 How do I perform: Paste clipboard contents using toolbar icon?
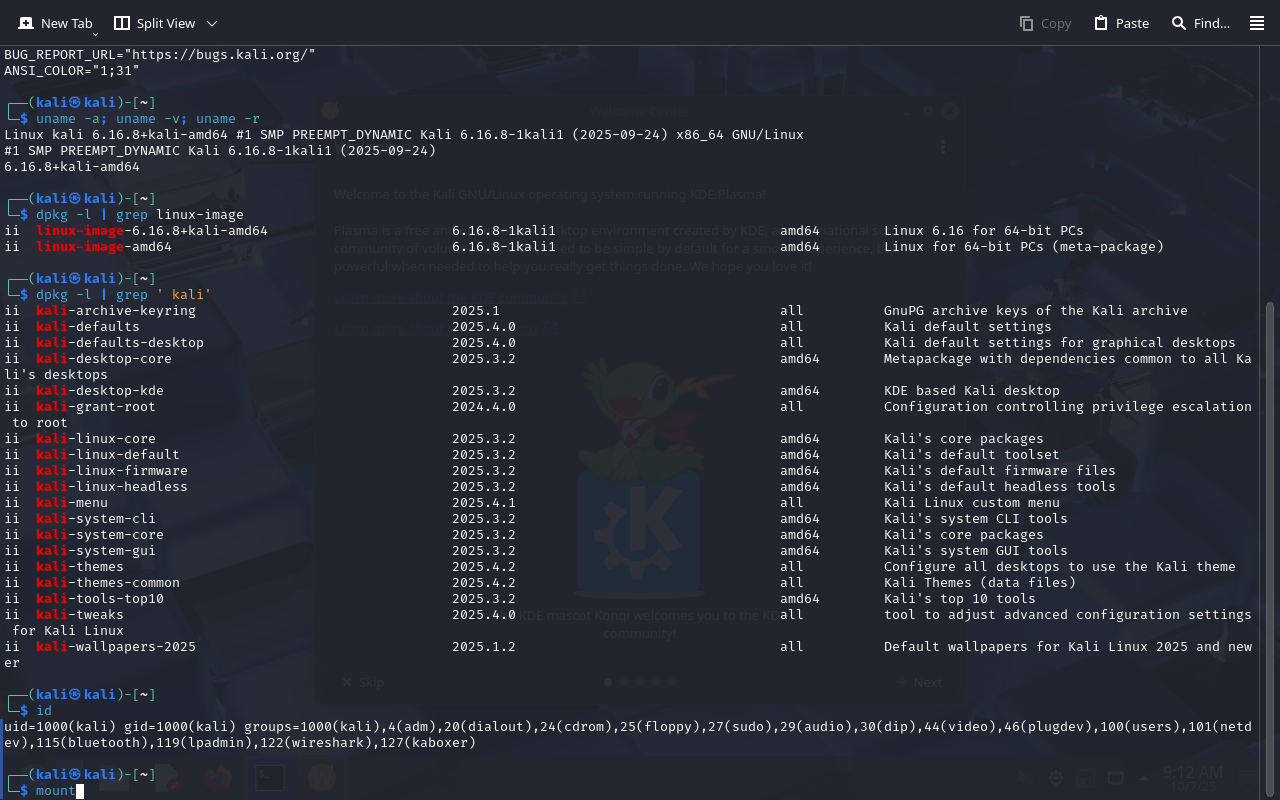pos(1101,23)
